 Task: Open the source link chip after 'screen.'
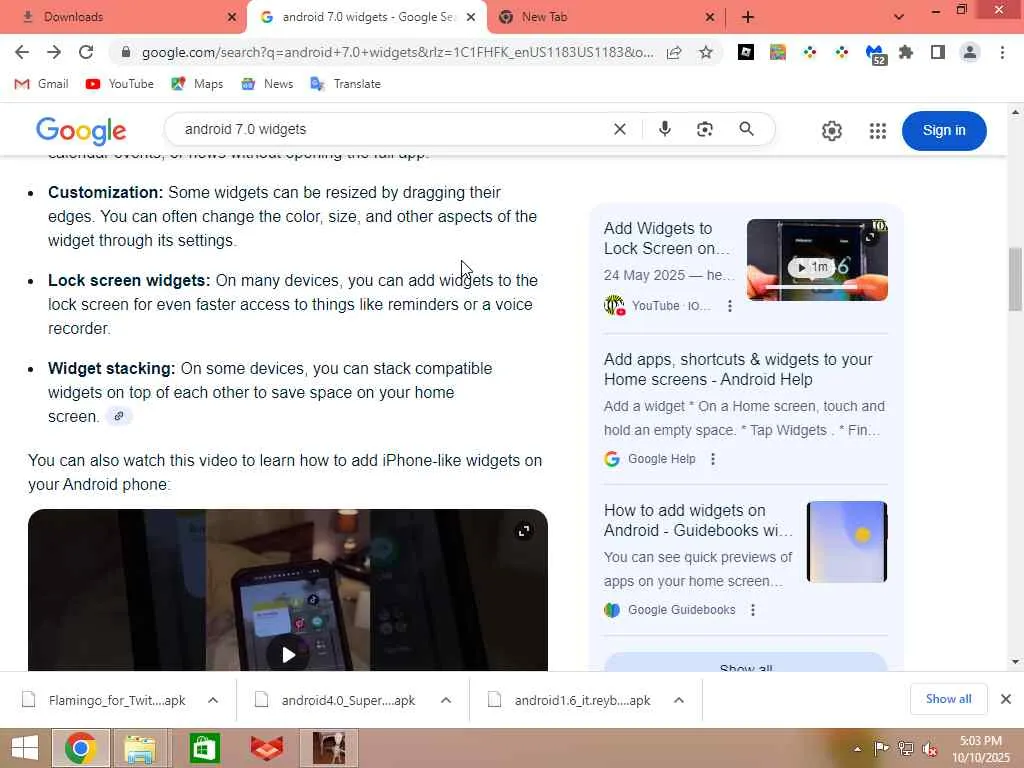(x=119, y=416)
